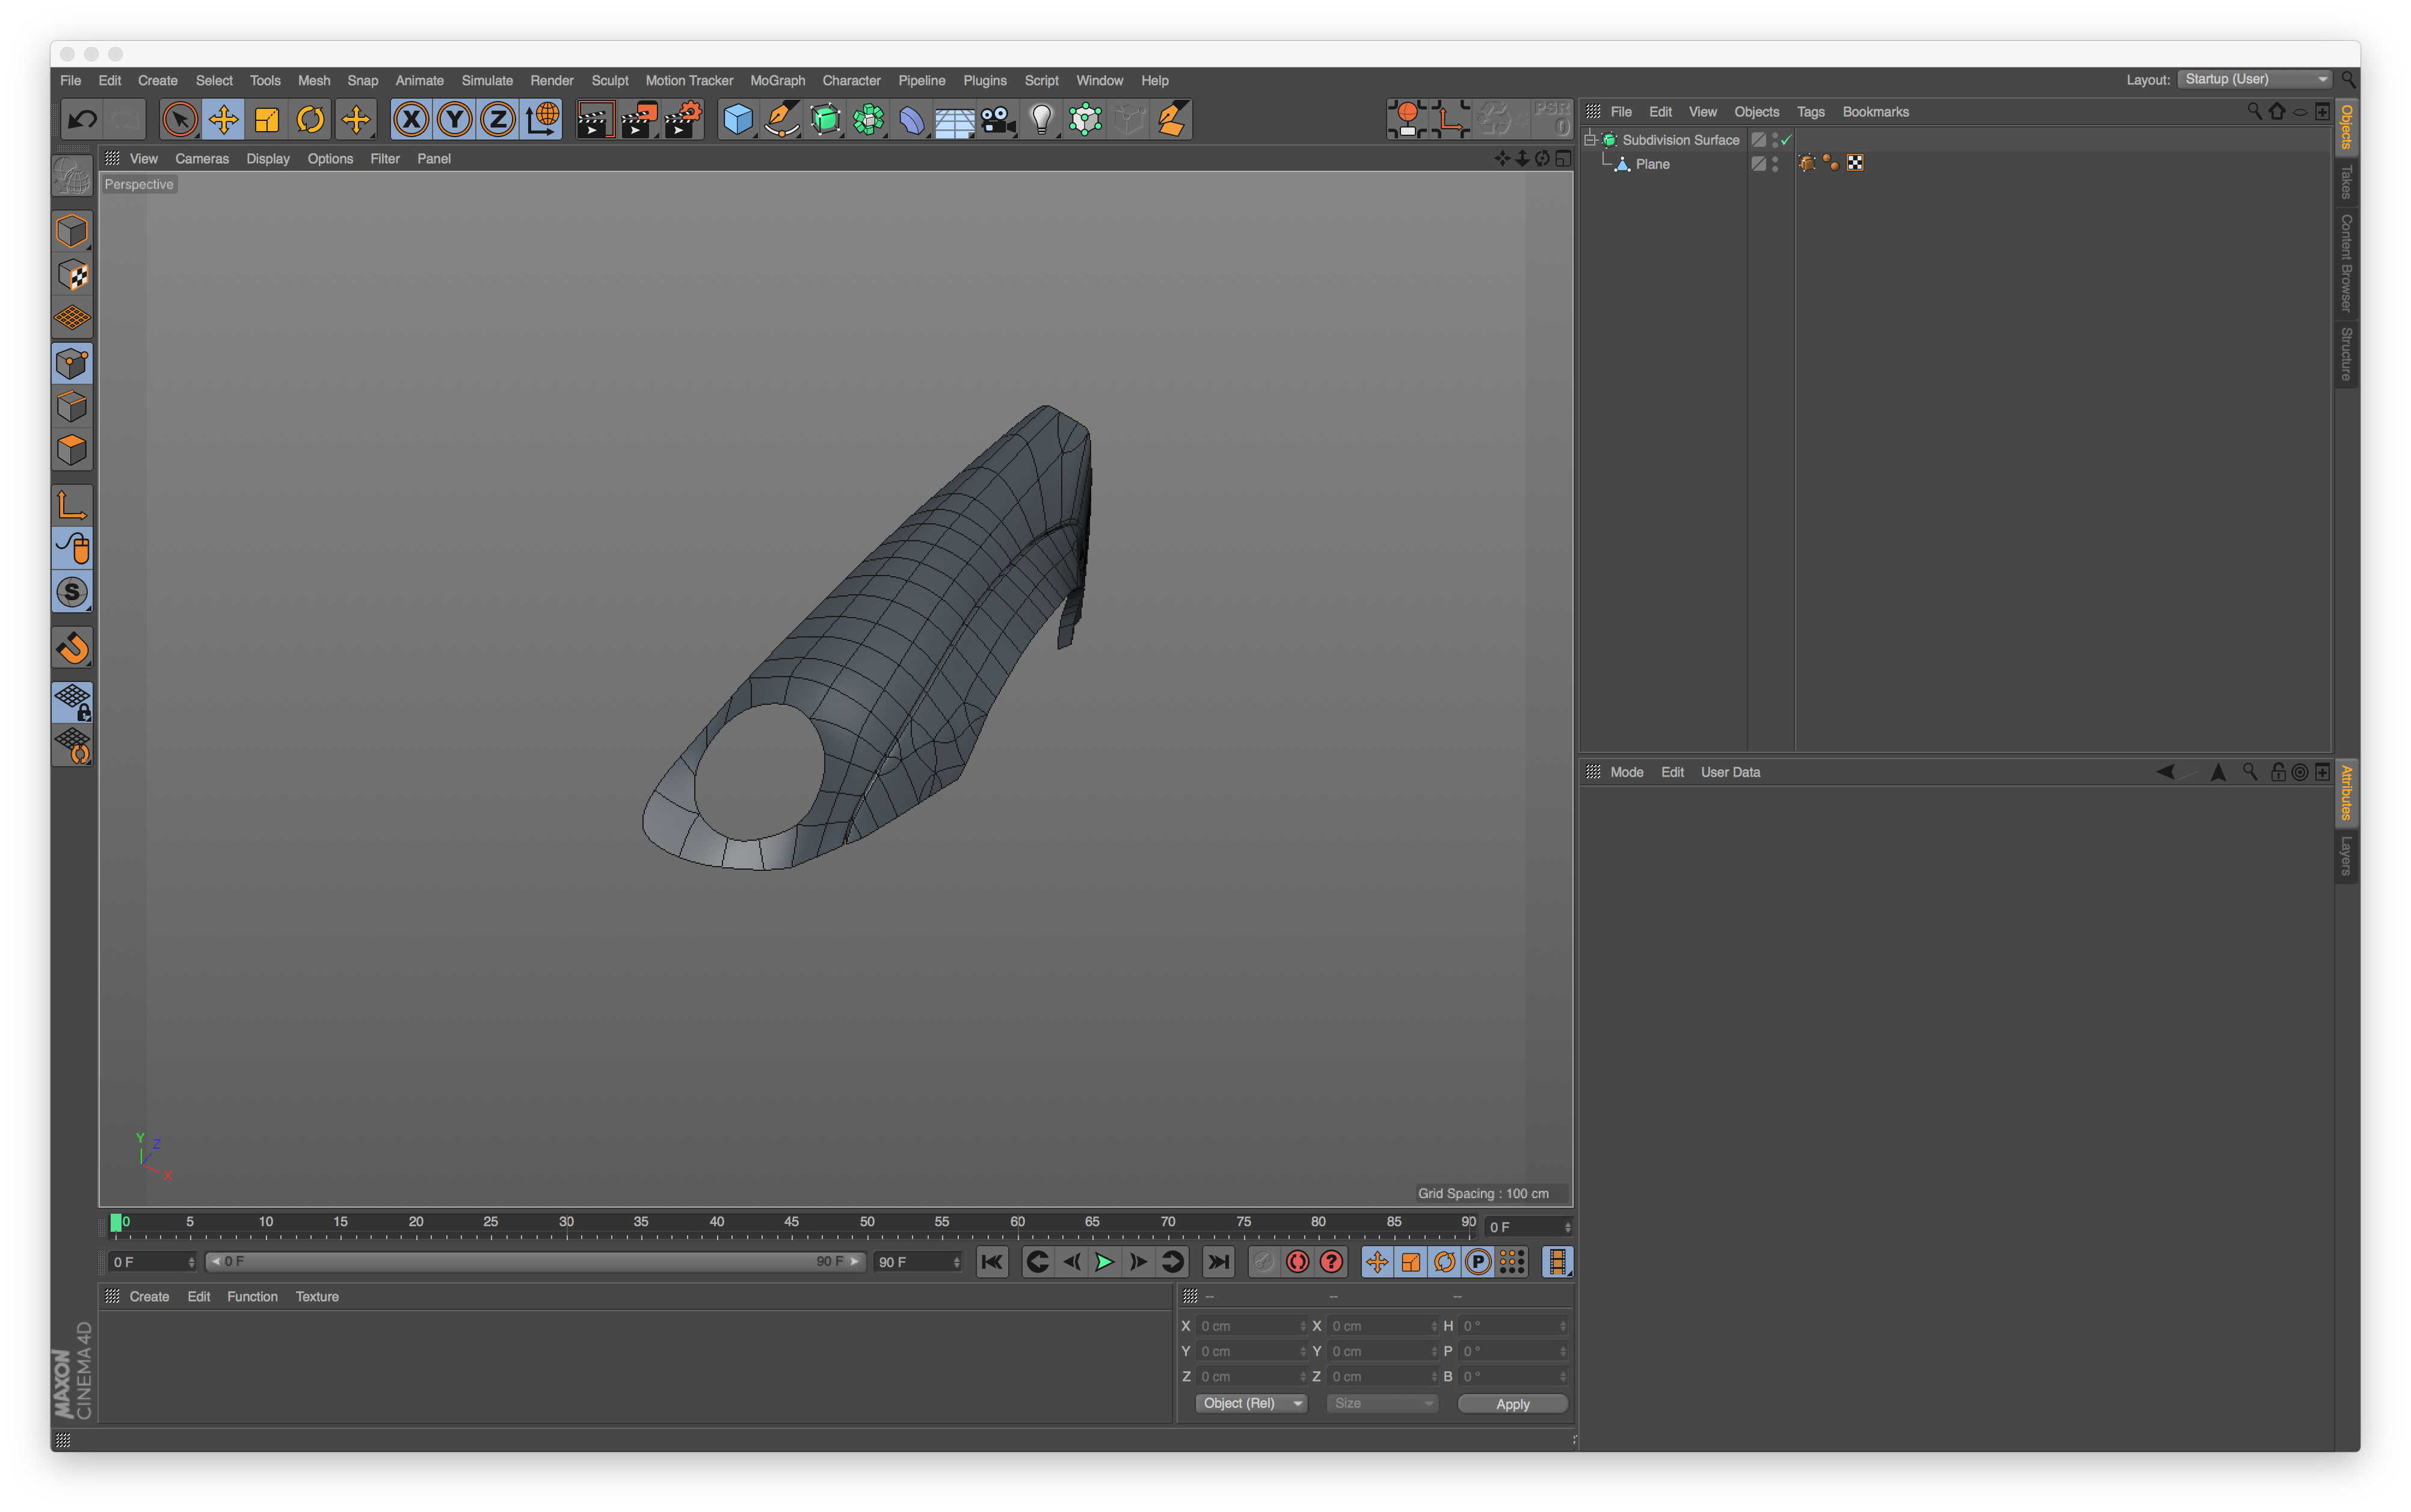Click the Planar Workplane icon
2411x1512 pixels.
click(72, 746)
